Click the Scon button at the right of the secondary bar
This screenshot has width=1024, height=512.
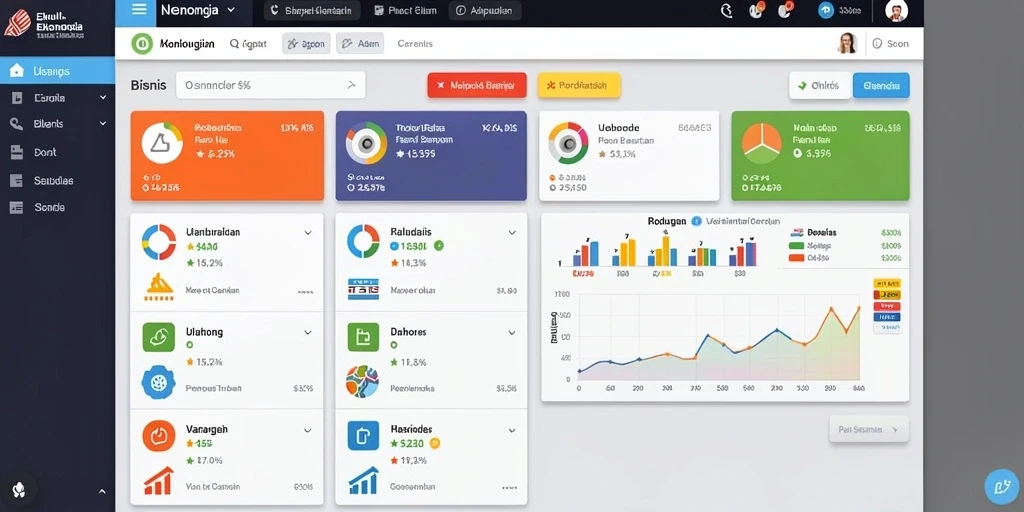891,44
